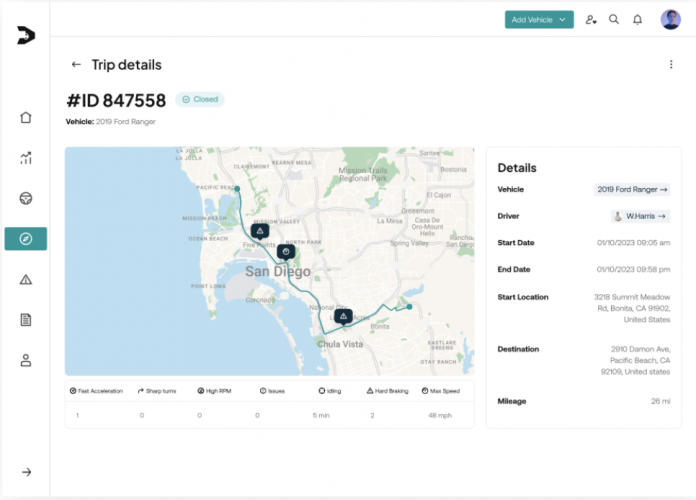Click the end date 01/10/2023 09:58 pm
Screen dimensions: 696x500
point(633,269)
